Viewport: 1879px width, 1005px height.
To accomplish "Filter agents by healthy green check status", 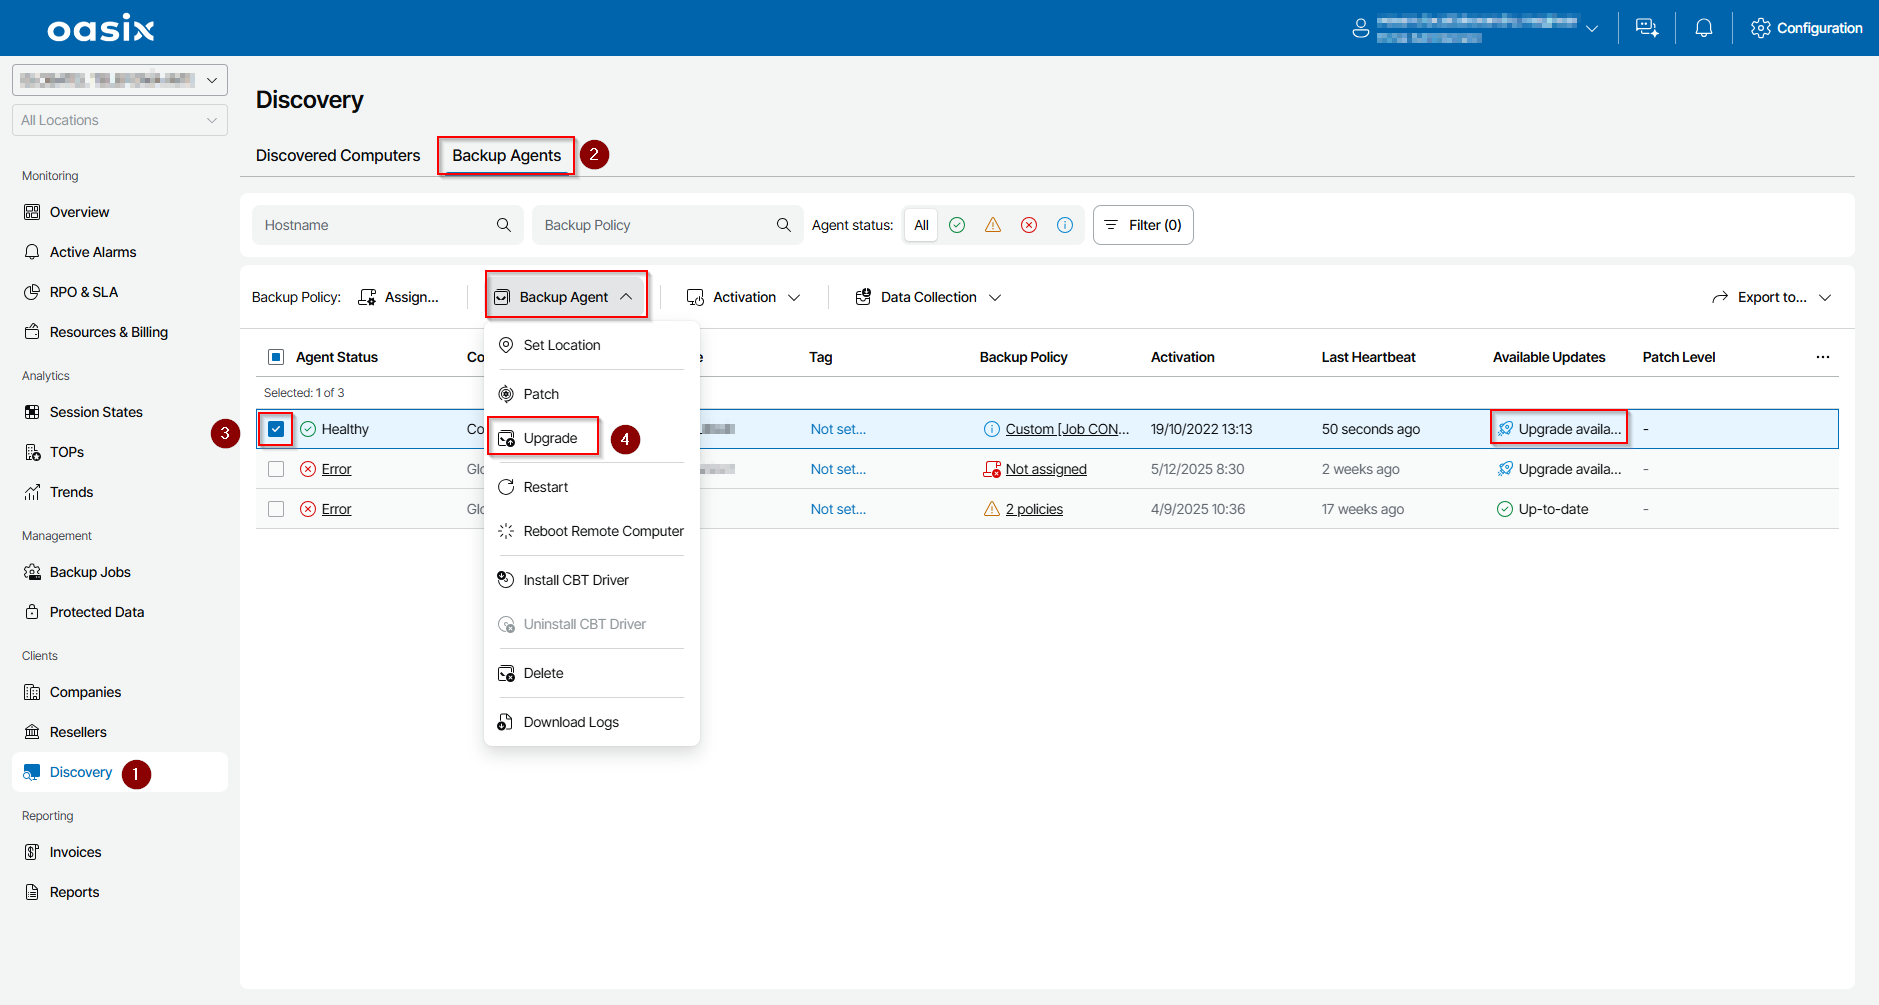I will tap(957, 225).
